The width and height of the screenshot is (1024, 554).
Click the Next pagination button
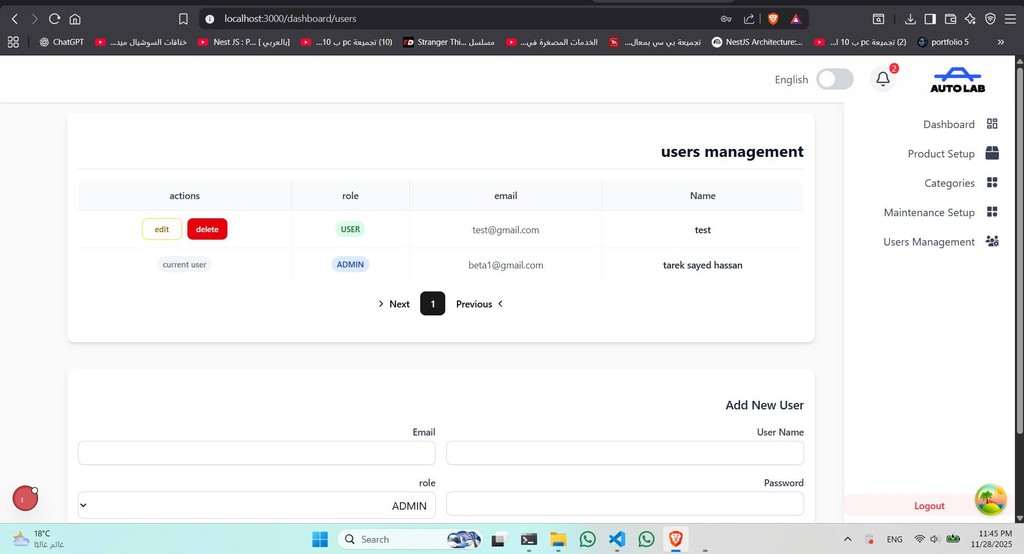click(x=394, y=304)
